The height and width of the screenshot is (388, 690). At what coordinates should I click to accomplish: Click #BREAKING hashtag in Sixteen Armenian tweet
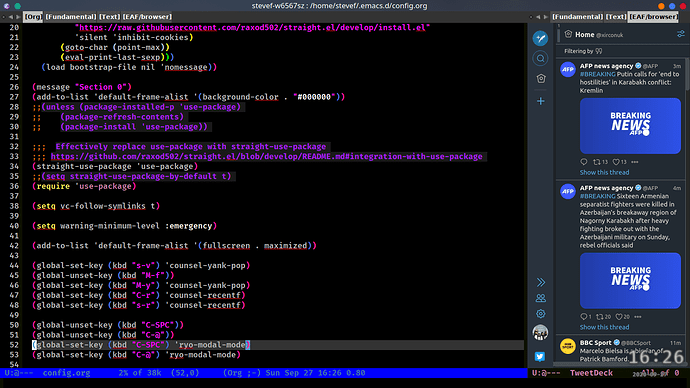point(597,196)
